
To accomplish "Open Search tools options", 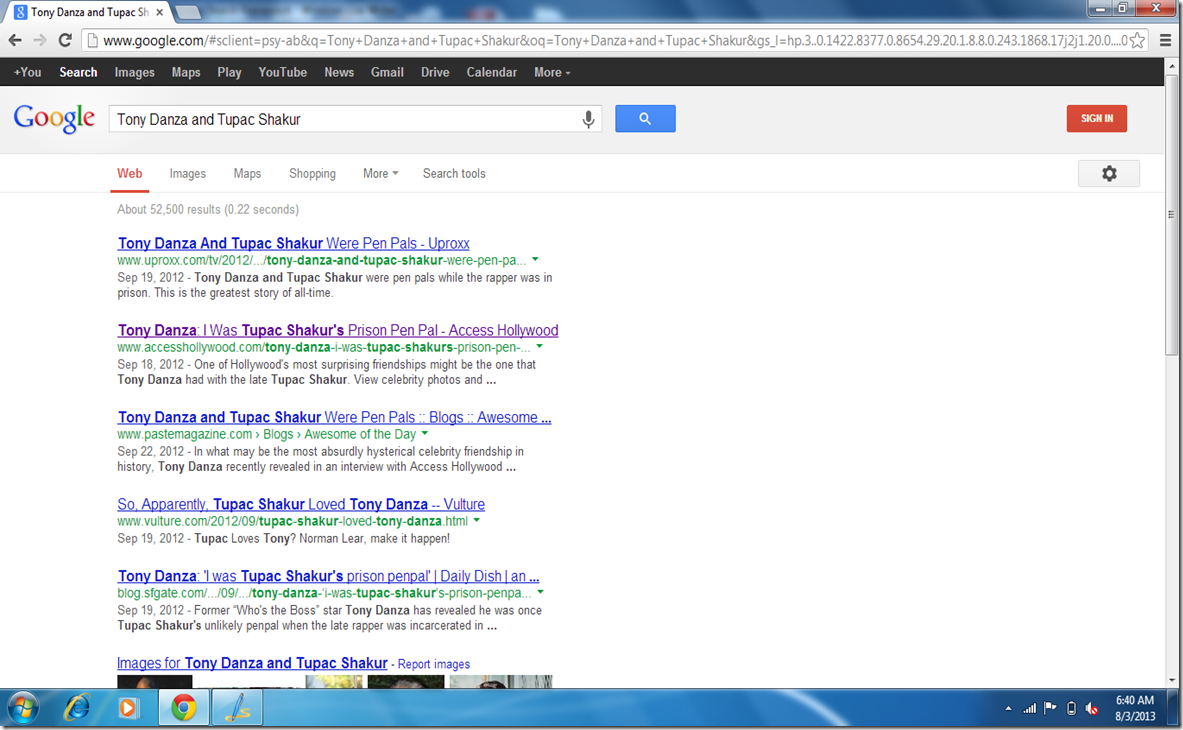I will click(x=453, y=174).
